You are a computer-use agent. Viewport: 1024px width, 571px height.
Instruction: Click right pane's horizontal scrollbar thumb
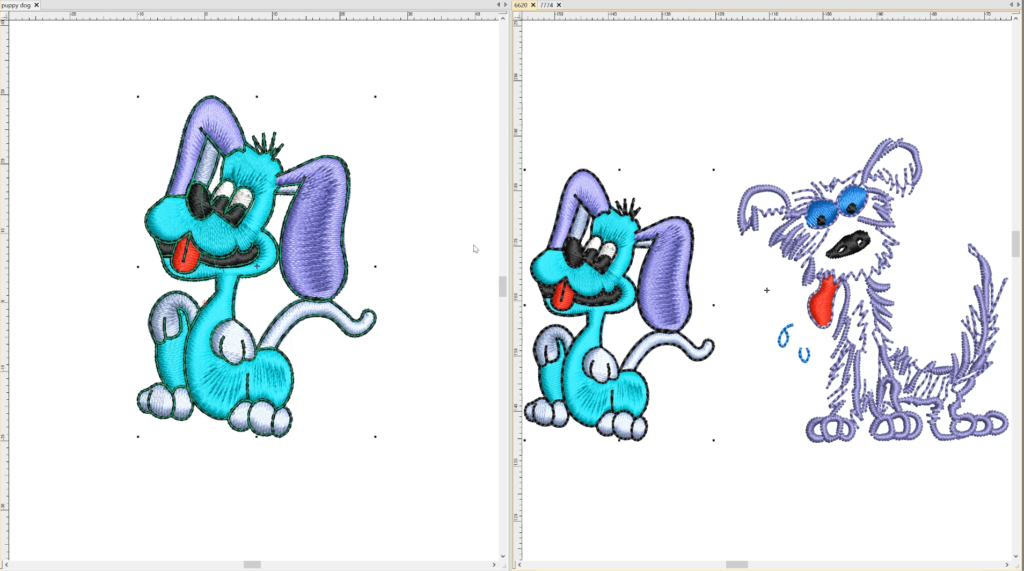(x=736, y=565)
